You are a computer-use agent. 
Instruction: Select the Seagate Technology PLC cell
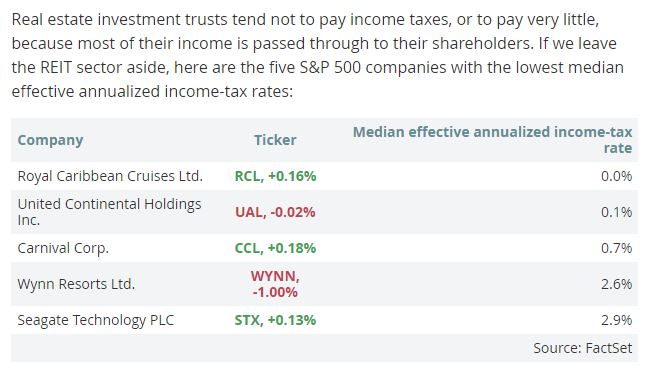point(96,320)
